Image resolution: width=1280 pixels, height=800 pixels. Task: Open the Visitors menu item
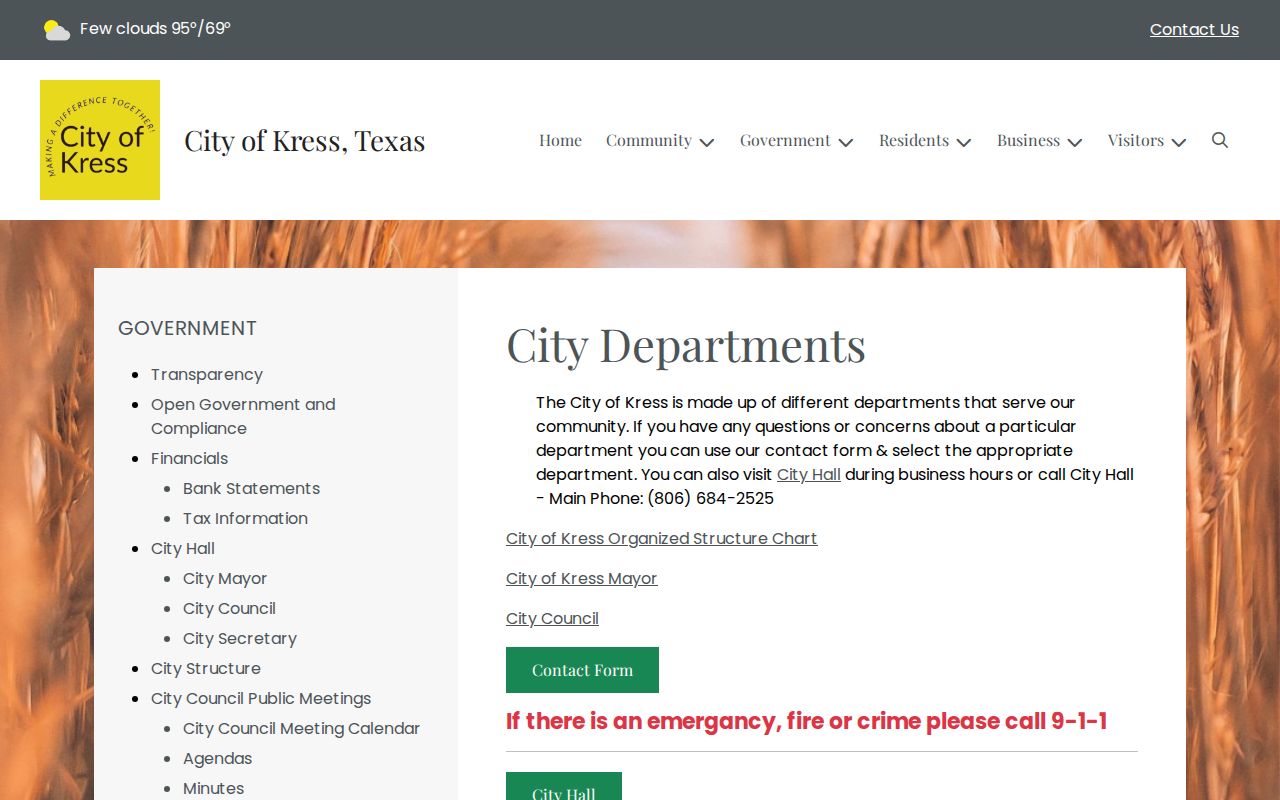click(1135, 140)
